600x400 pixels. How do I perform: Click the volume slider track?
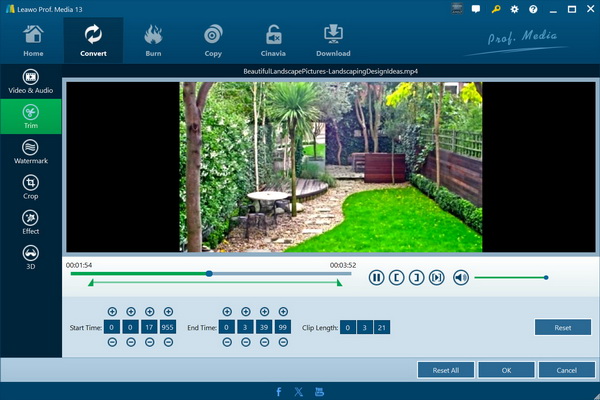[510, 278]
